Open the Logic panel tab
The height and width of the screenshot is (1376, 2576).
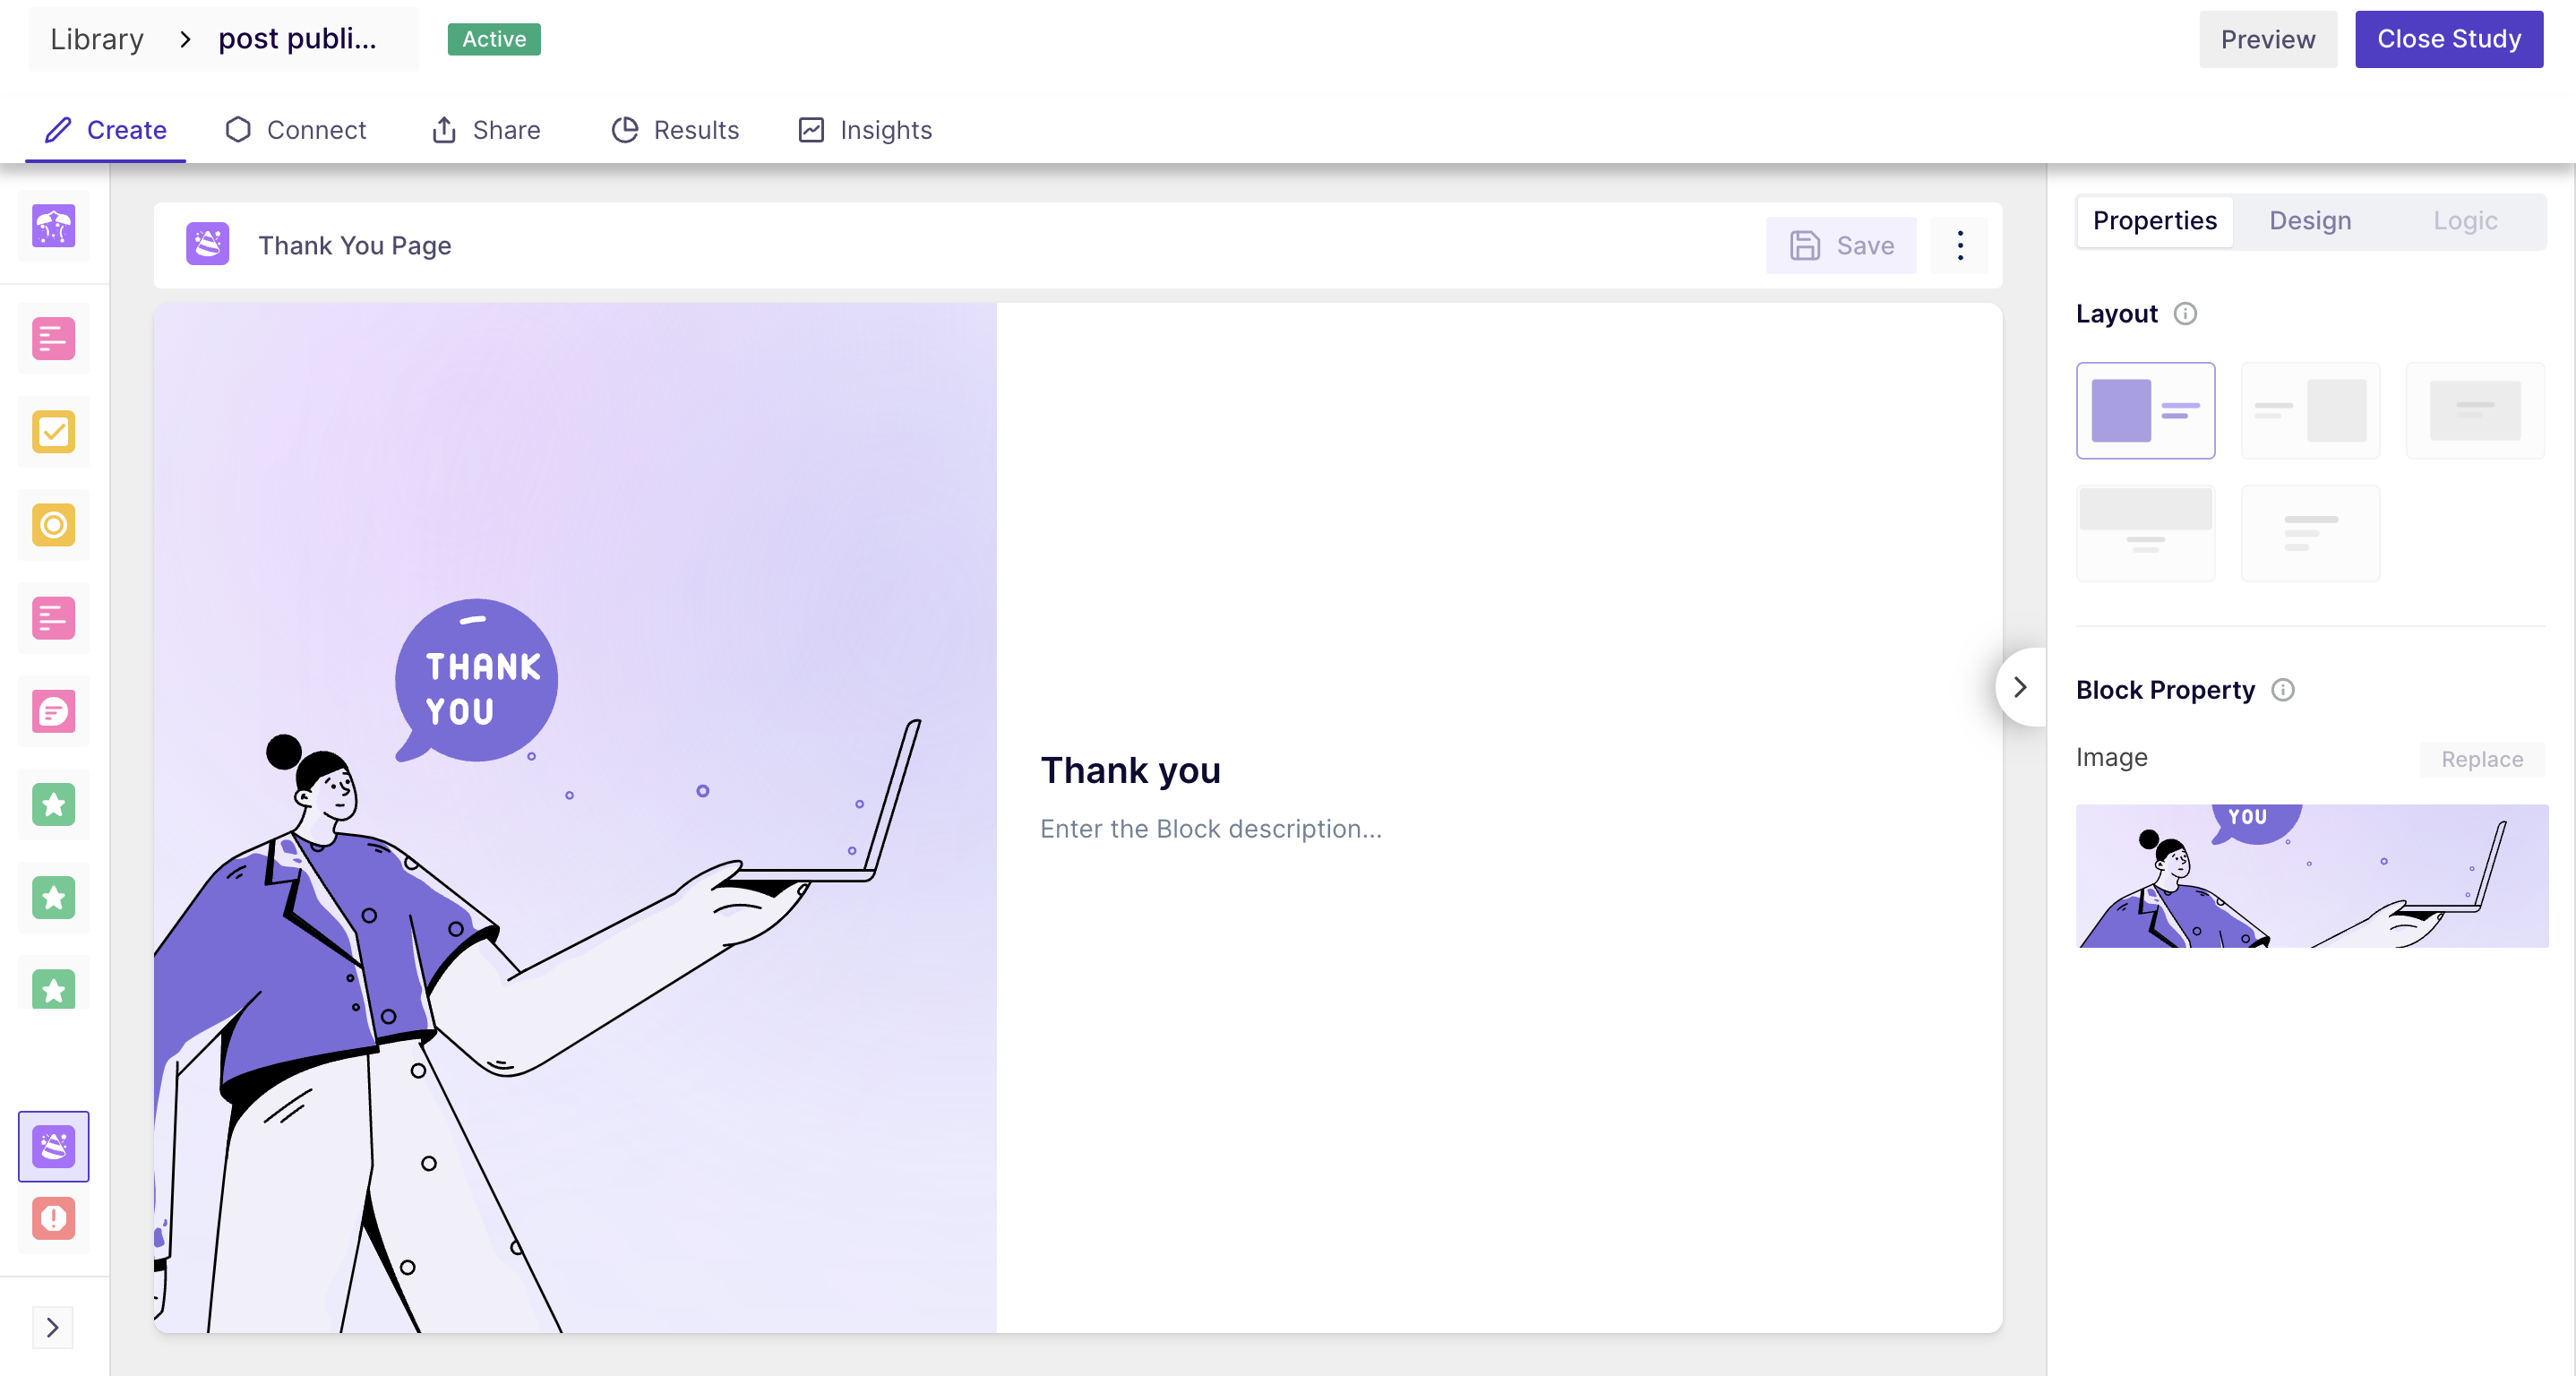click(2464, 221)
